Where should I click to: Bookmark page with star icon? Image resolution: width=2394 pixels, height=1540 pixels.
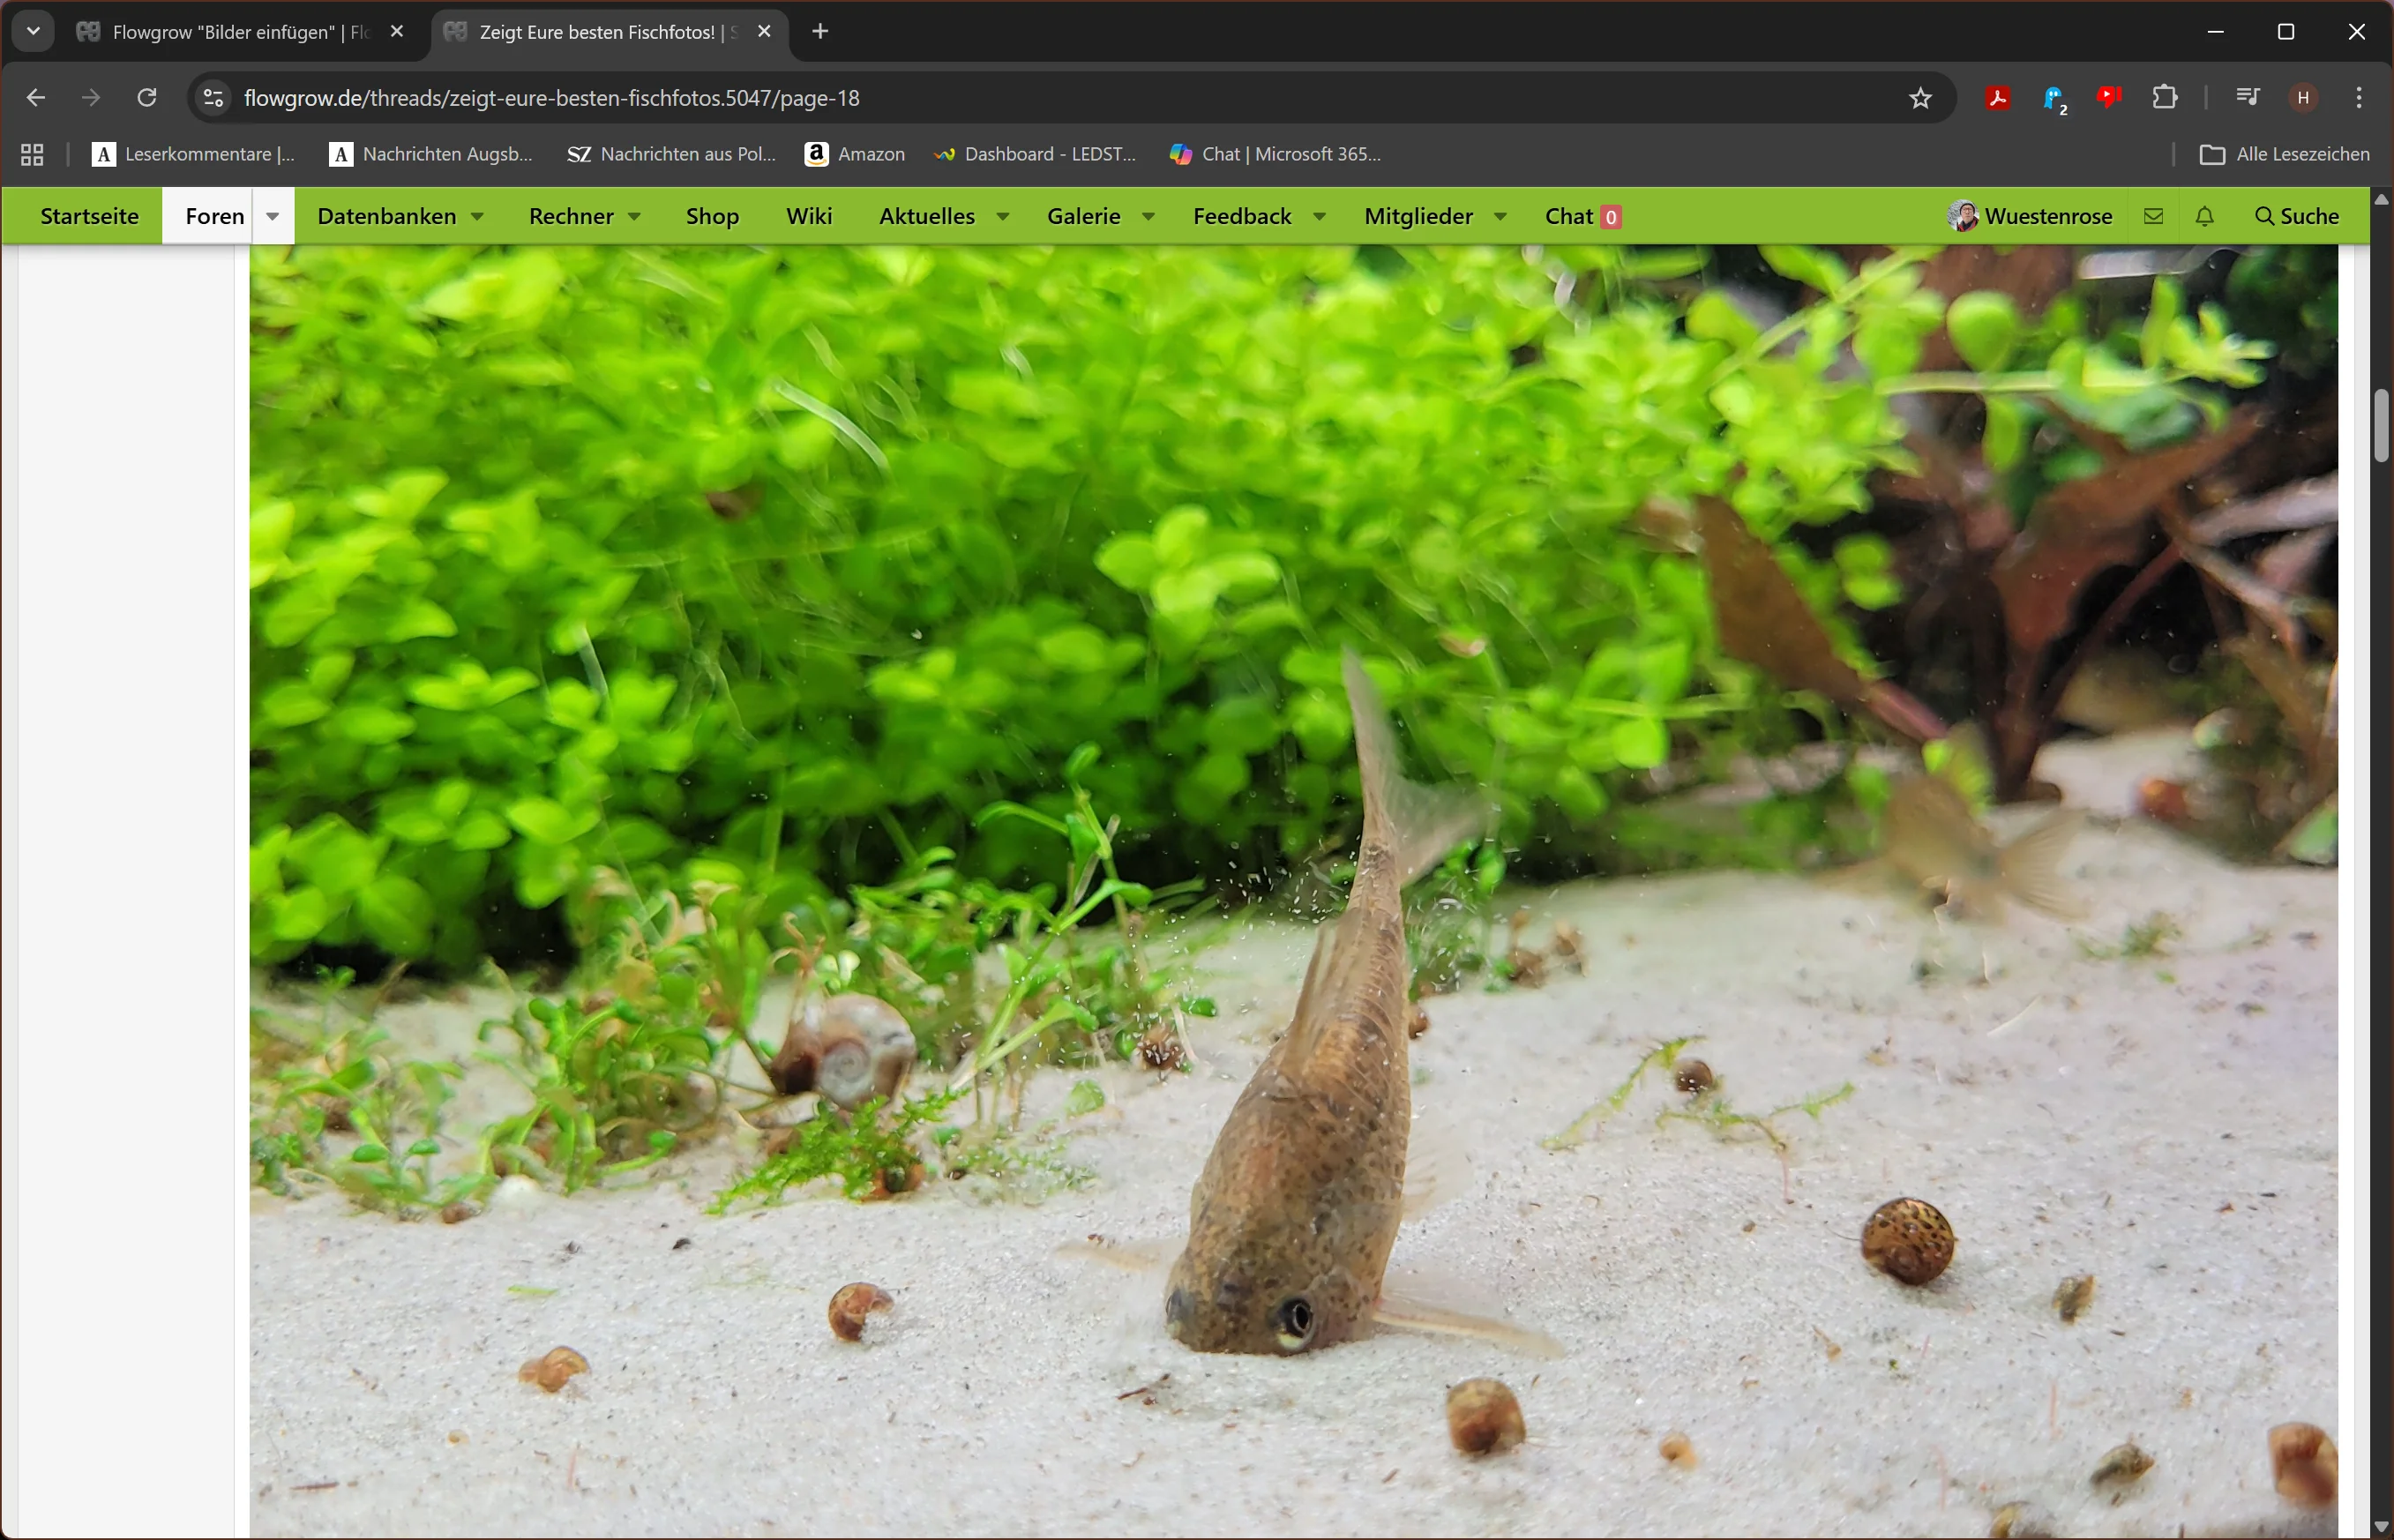[1920, 98]
